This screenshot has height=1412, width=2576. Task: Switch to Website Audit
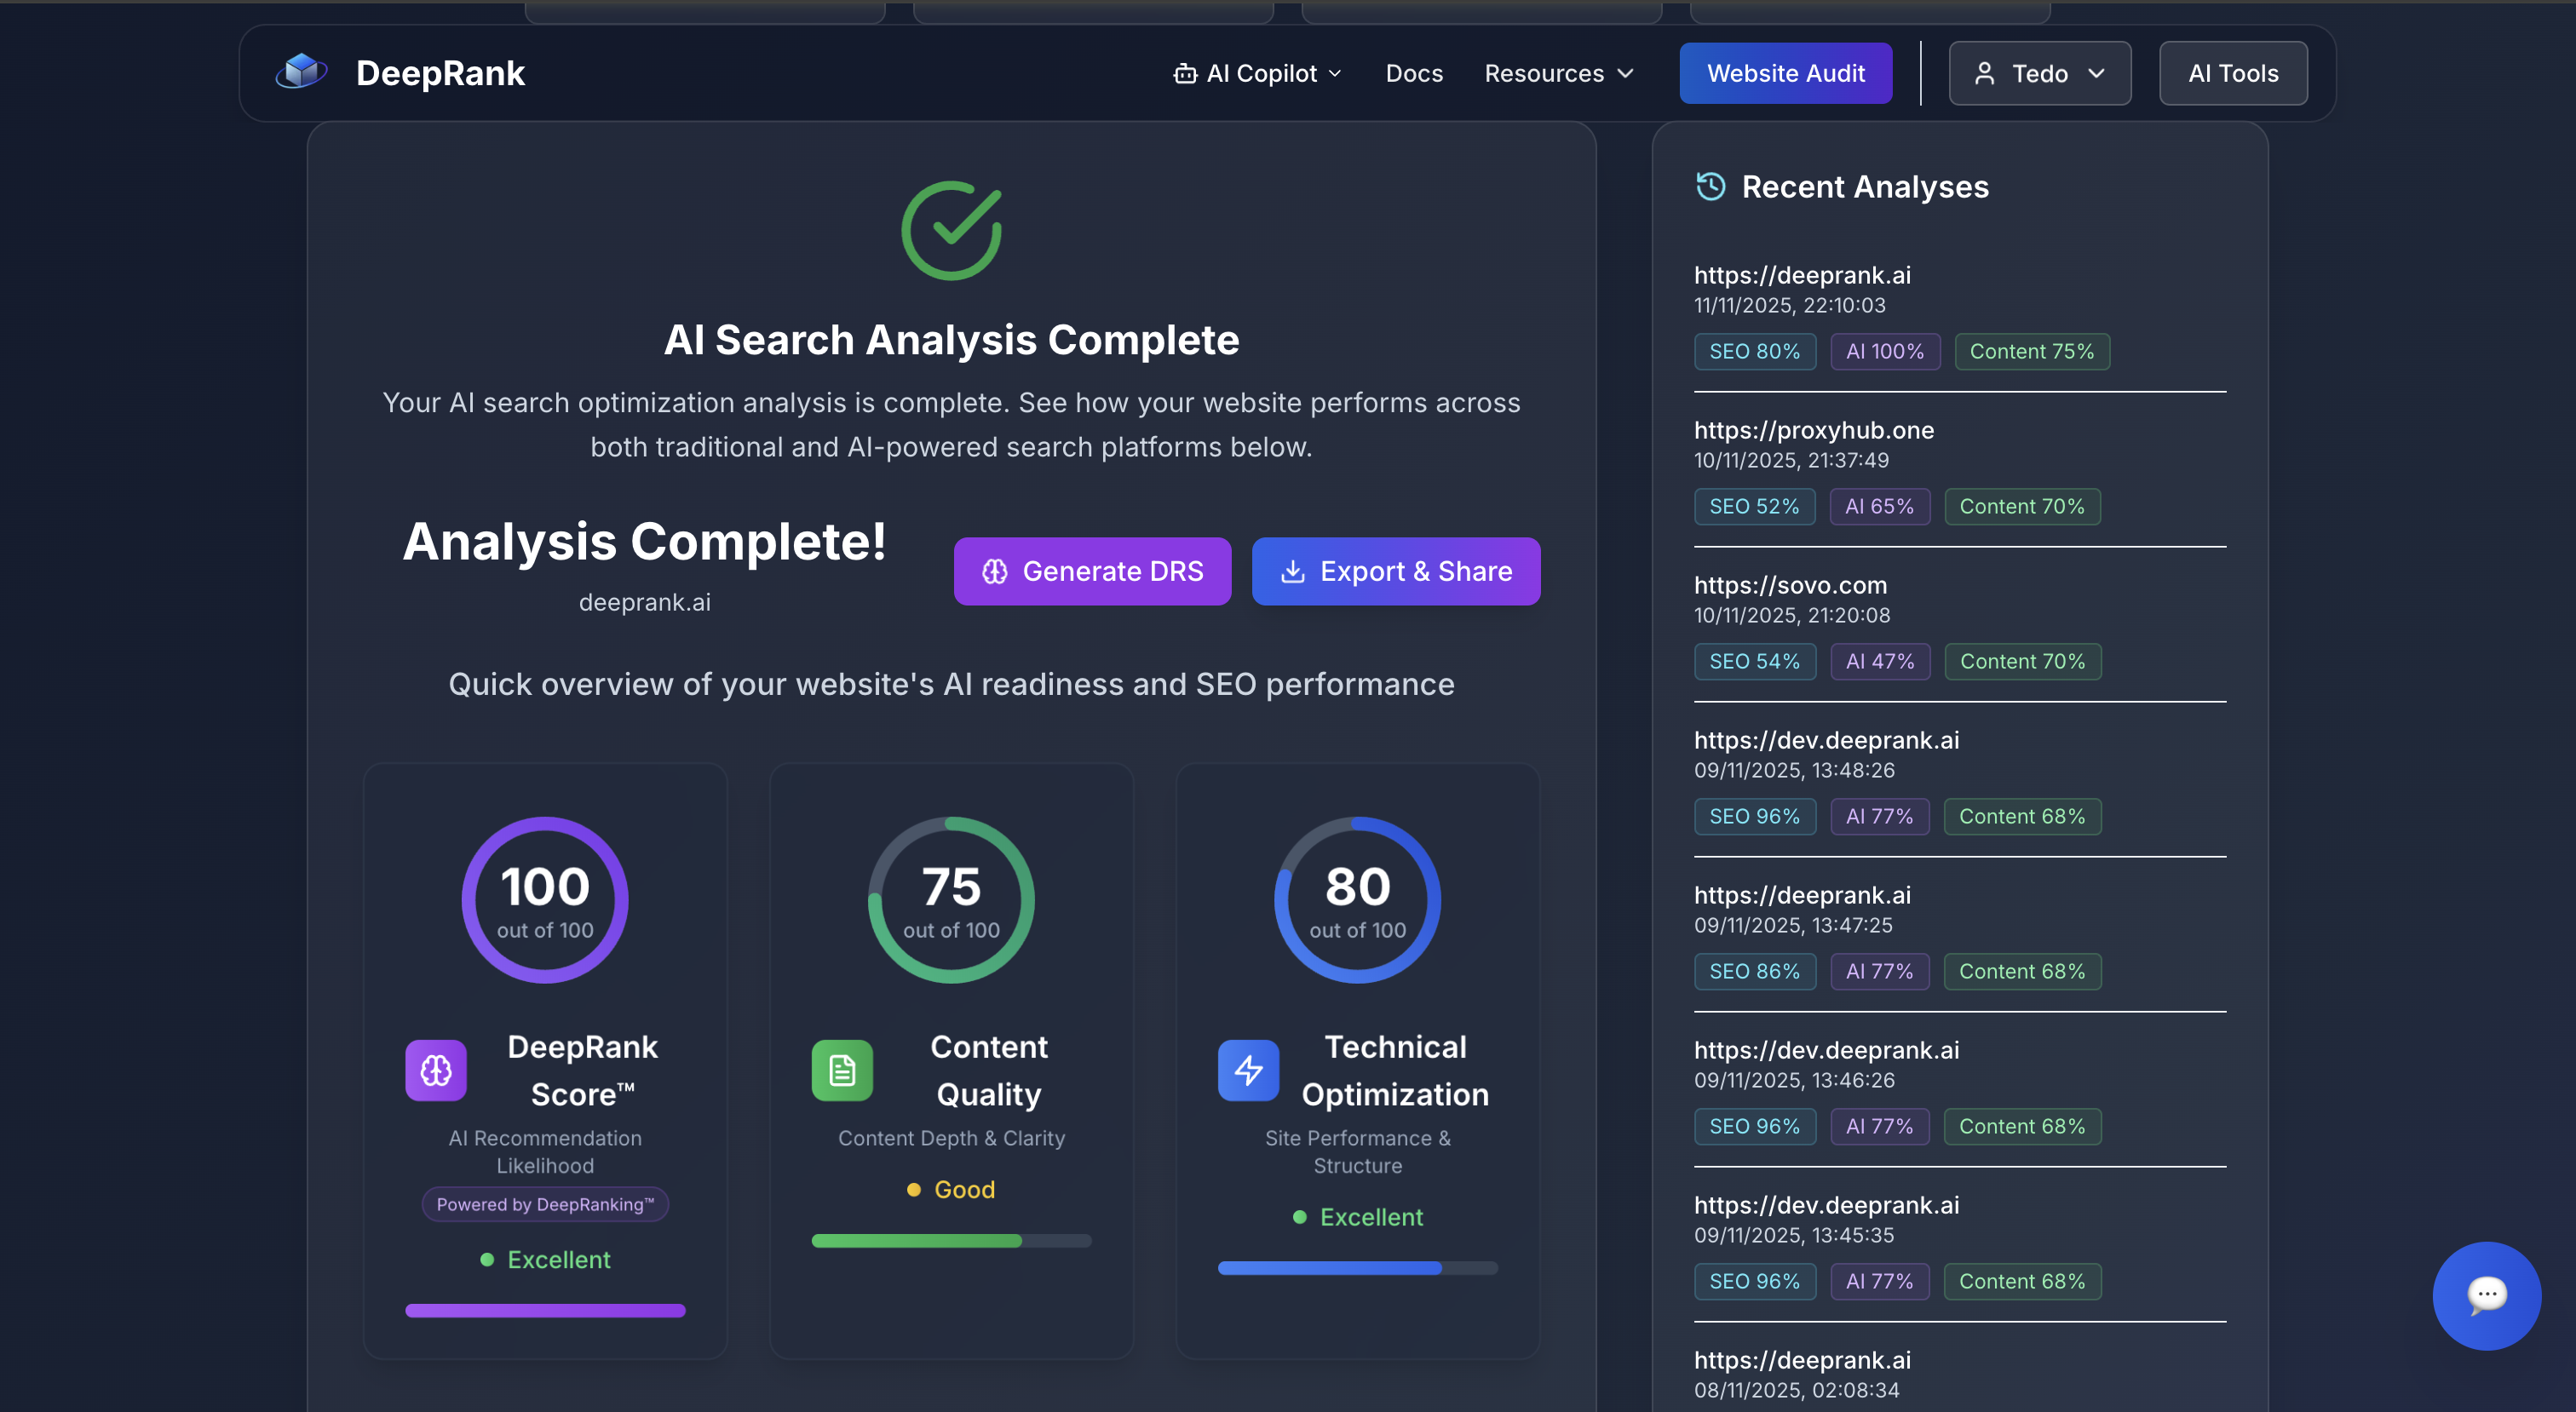pos(1786,73)
